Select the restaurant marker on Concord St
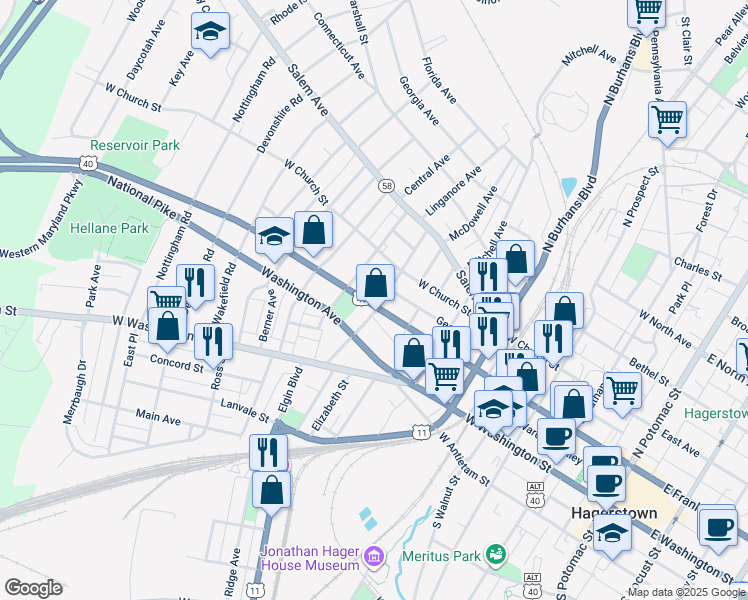 [x=213, y=344]
